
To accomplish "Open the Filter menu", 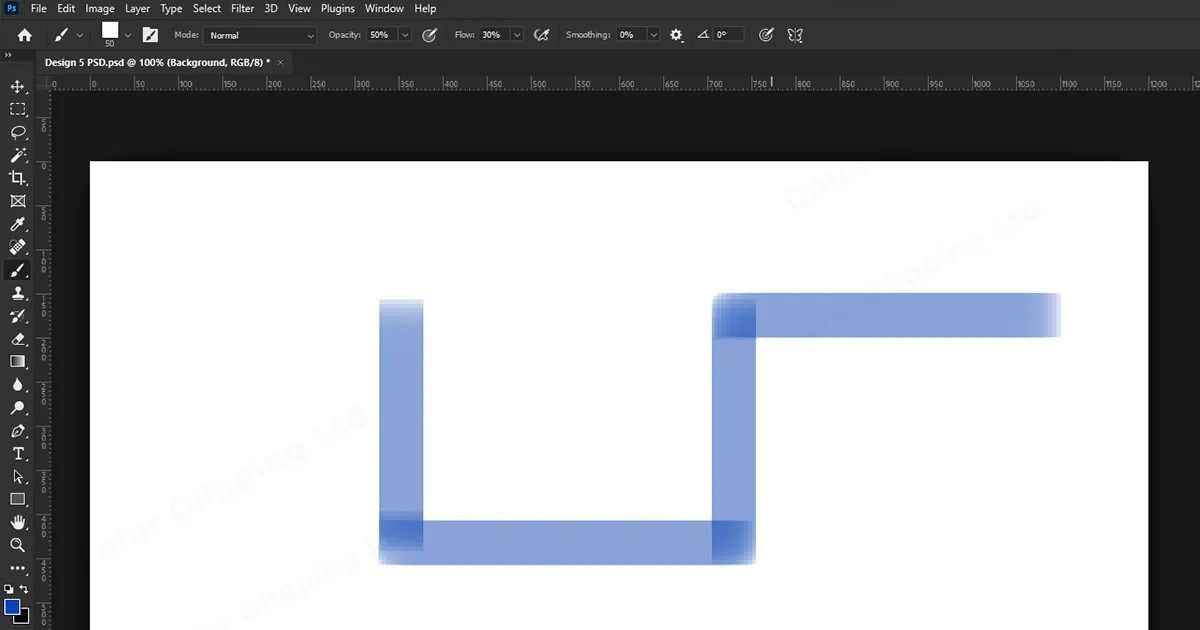I will click(x=242, y=8).
